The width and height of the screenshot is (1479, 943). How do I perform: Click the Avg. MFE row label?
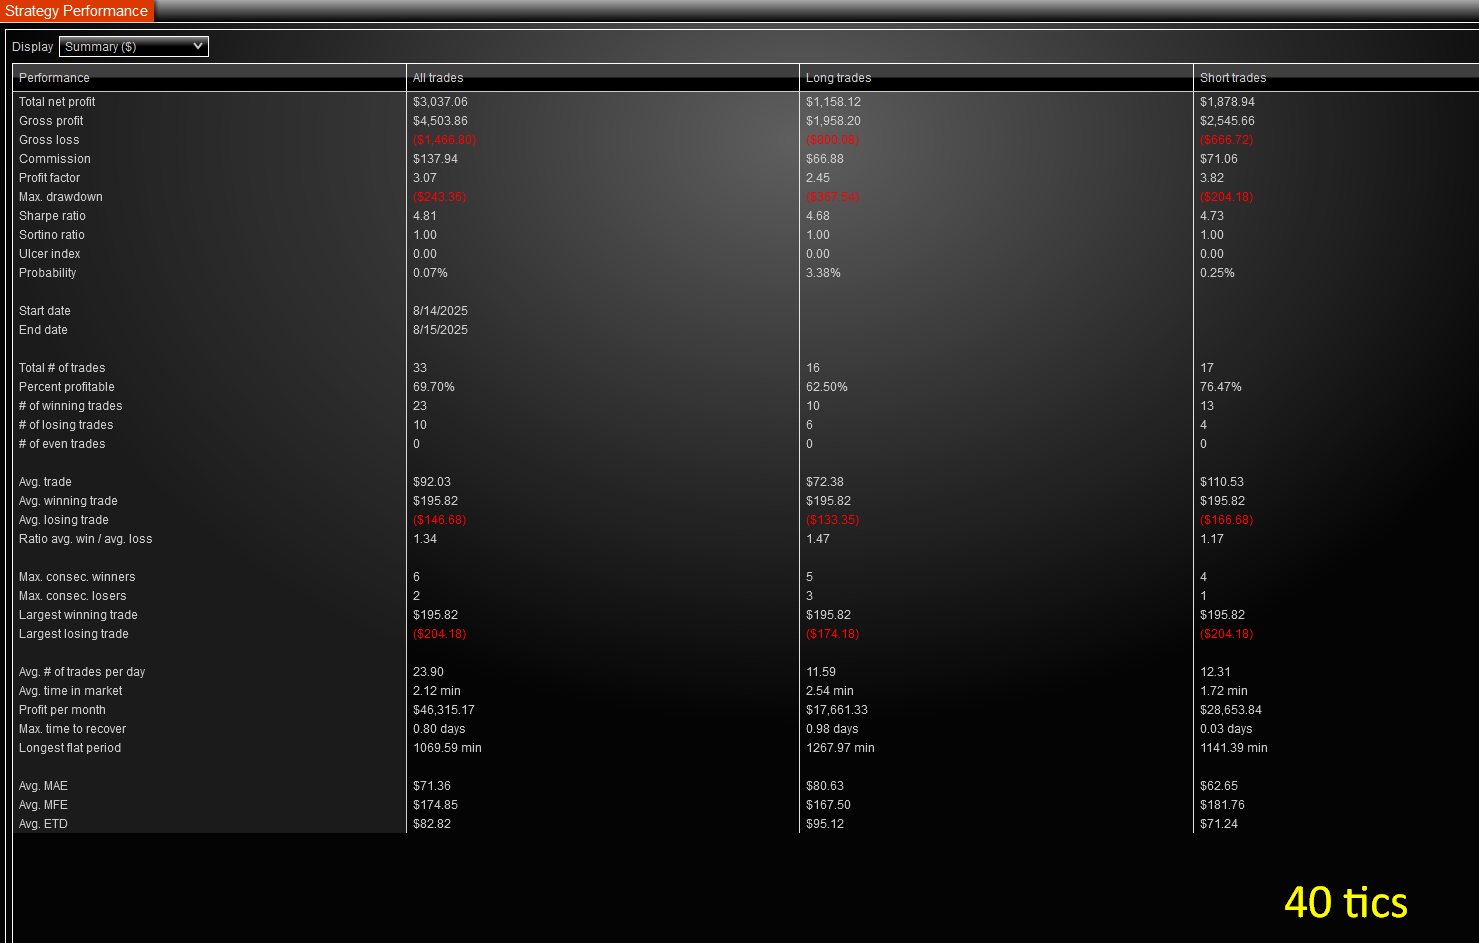coord(43,805)
